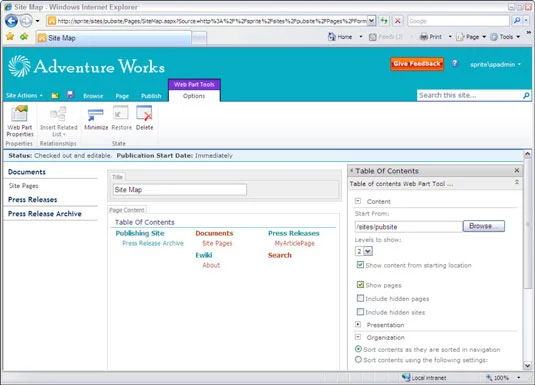Image resolution: width=535 pixels, height=385 pixels.
Task: Minimize the web part via ribbon
Action: point(96,118)
